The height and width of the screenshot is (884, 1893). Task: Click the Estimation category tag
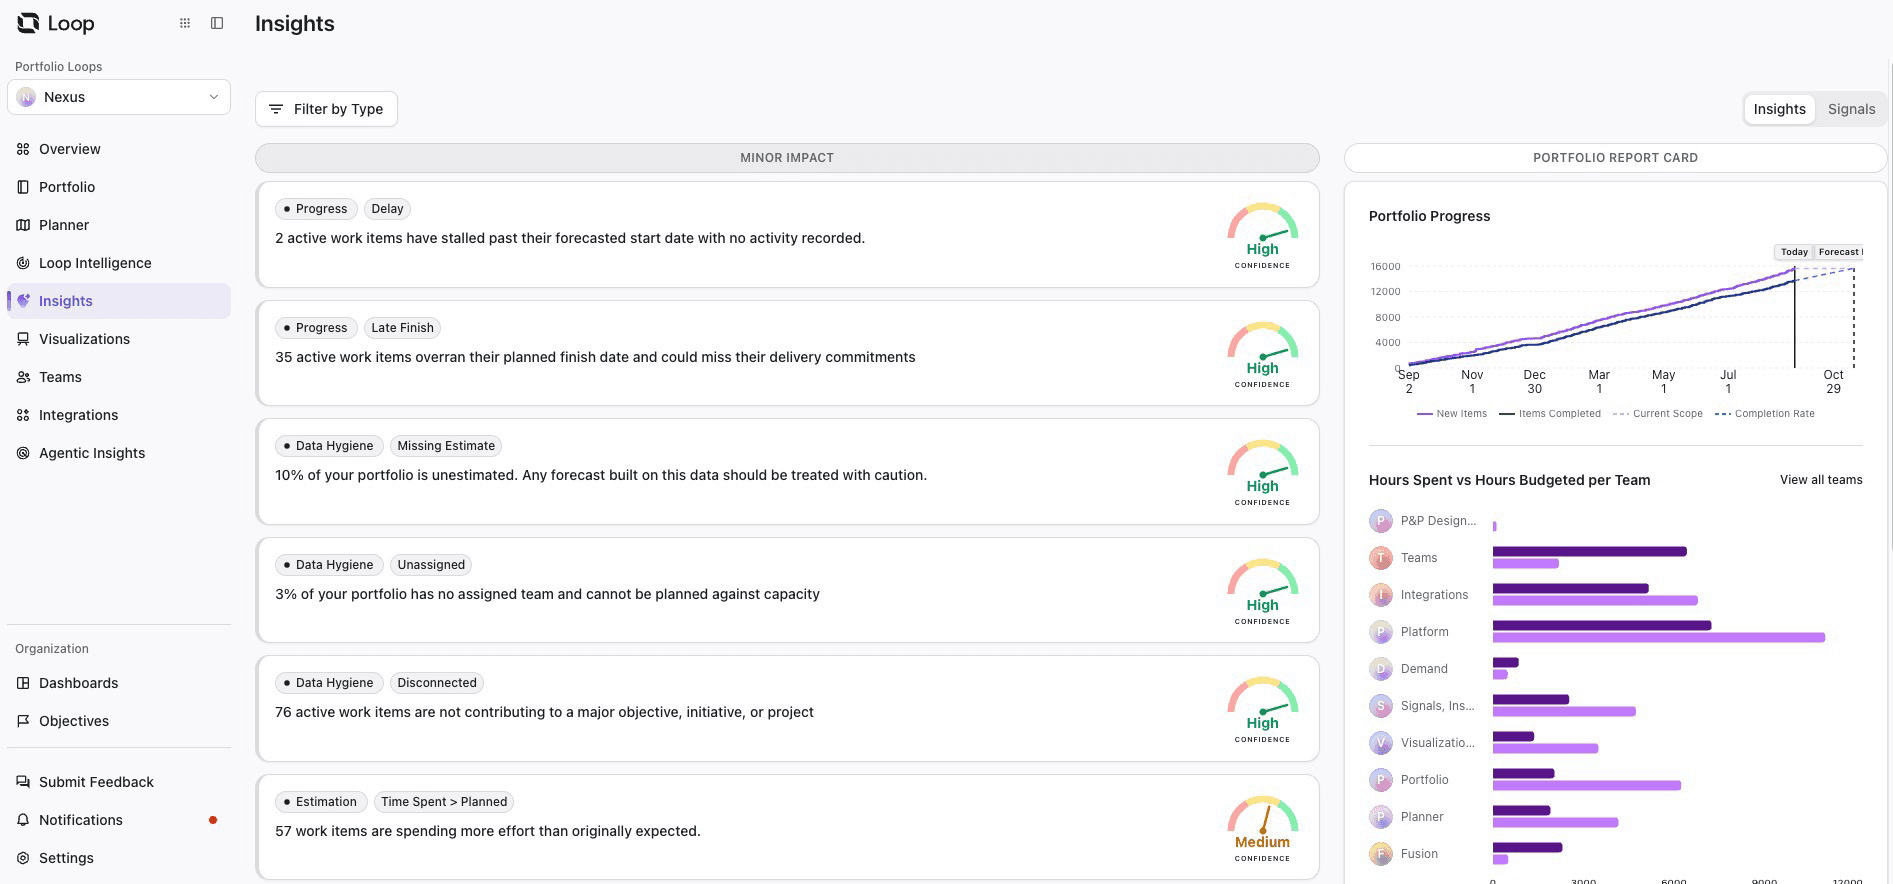(x=320, y=802)
